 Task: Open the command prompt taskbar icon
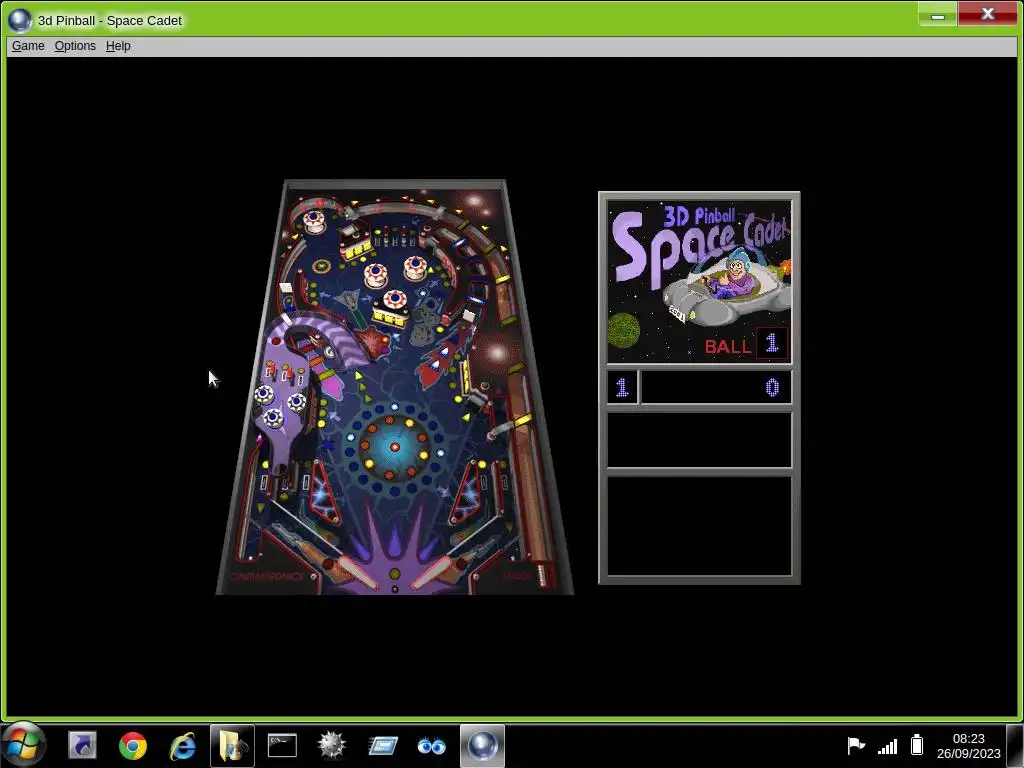[x=282, y=745]
